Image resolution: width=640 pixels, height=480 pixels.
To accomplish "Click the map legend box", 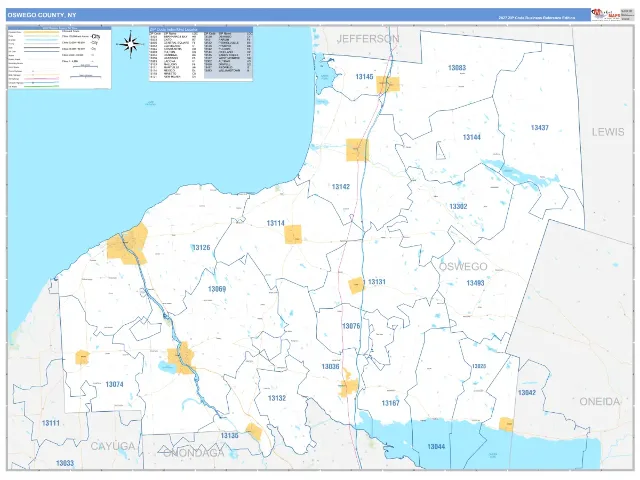I will 60,58.
